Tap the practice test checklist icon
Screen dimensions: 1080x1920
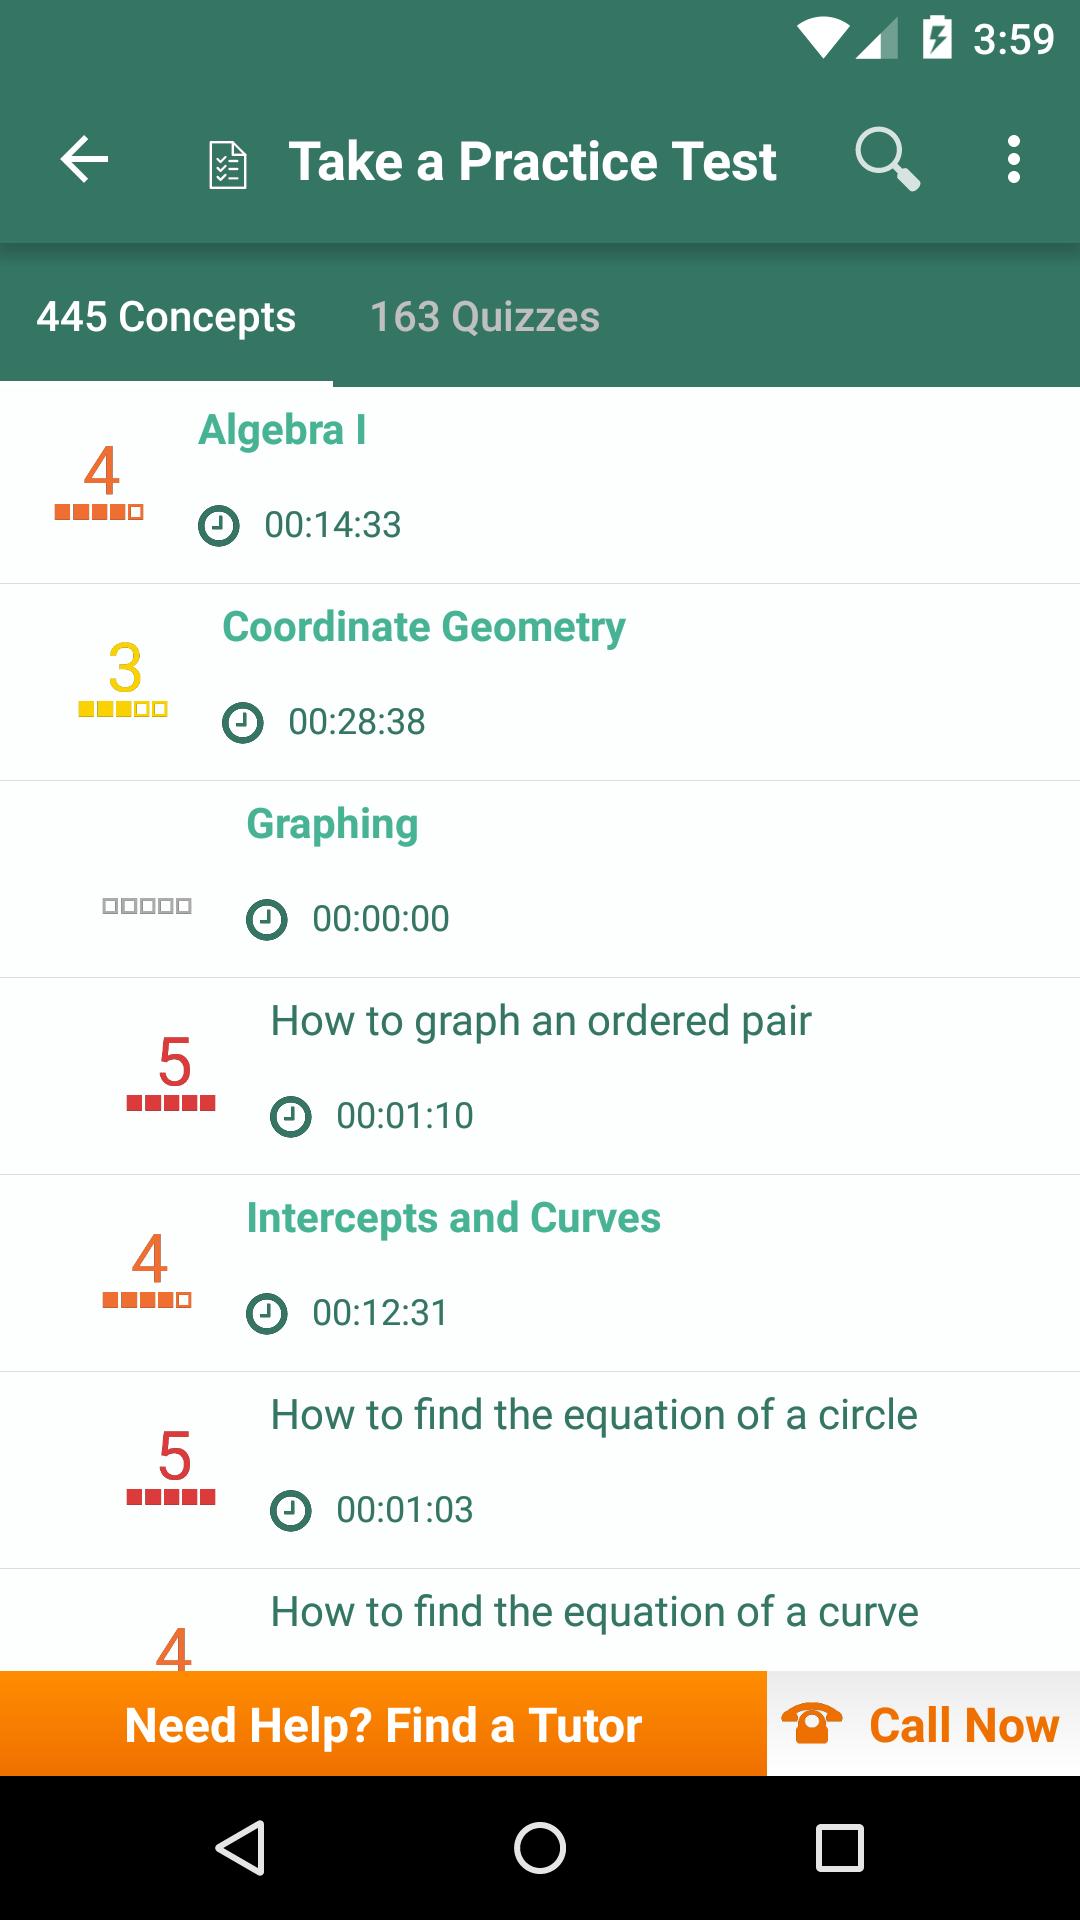click(x=228, y=165)
